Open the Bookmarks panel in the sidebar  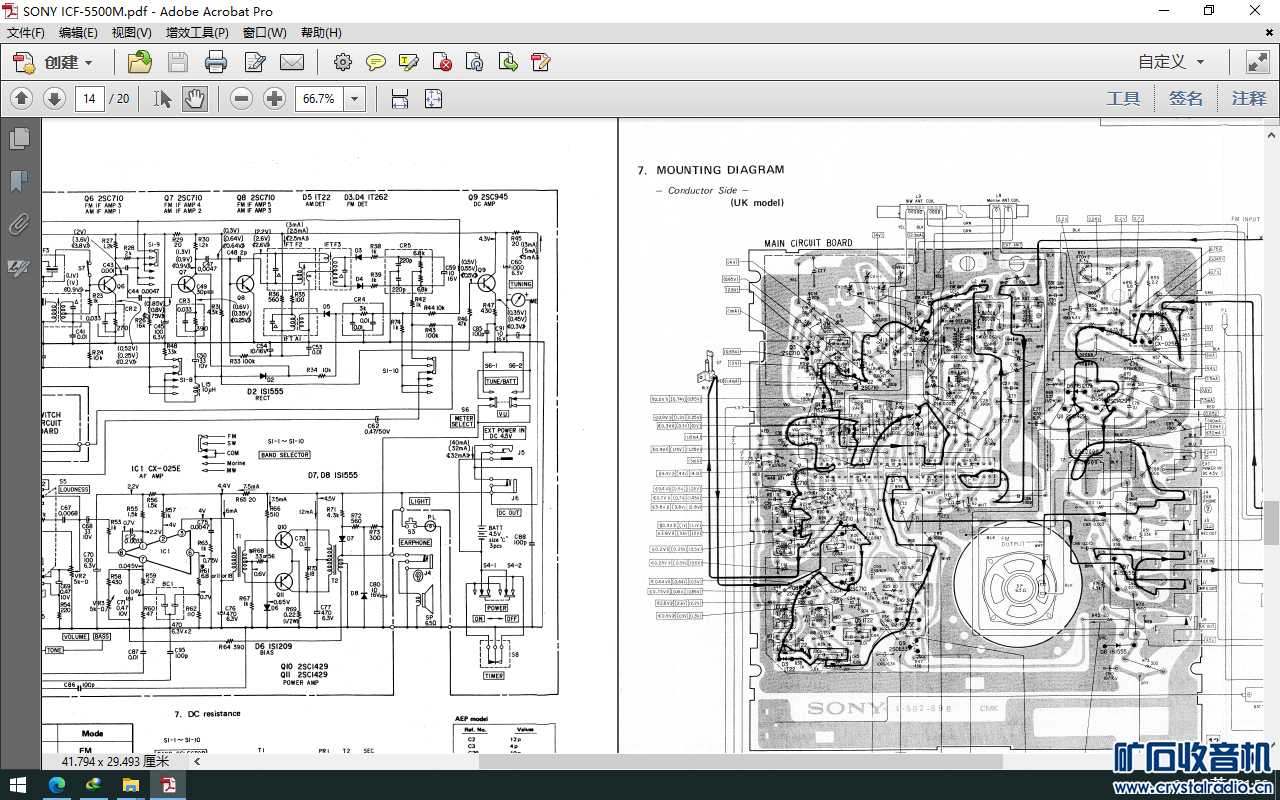tap(18, 181)
